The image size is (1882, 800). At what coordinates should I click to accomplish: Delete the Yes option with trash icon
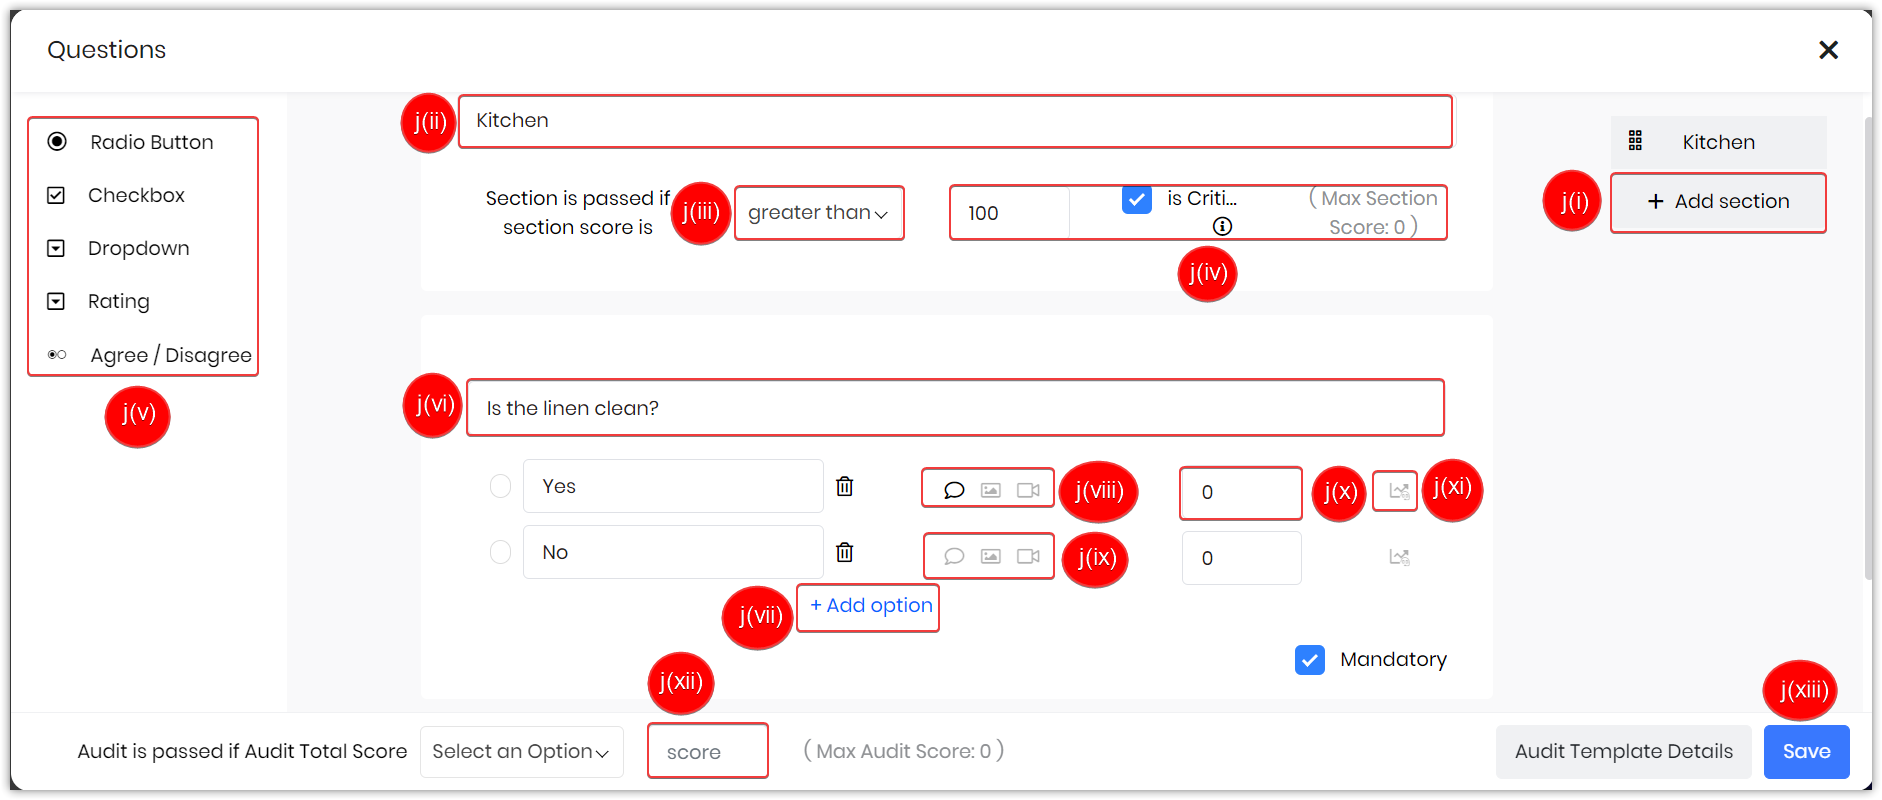click(x=845, y=486)
